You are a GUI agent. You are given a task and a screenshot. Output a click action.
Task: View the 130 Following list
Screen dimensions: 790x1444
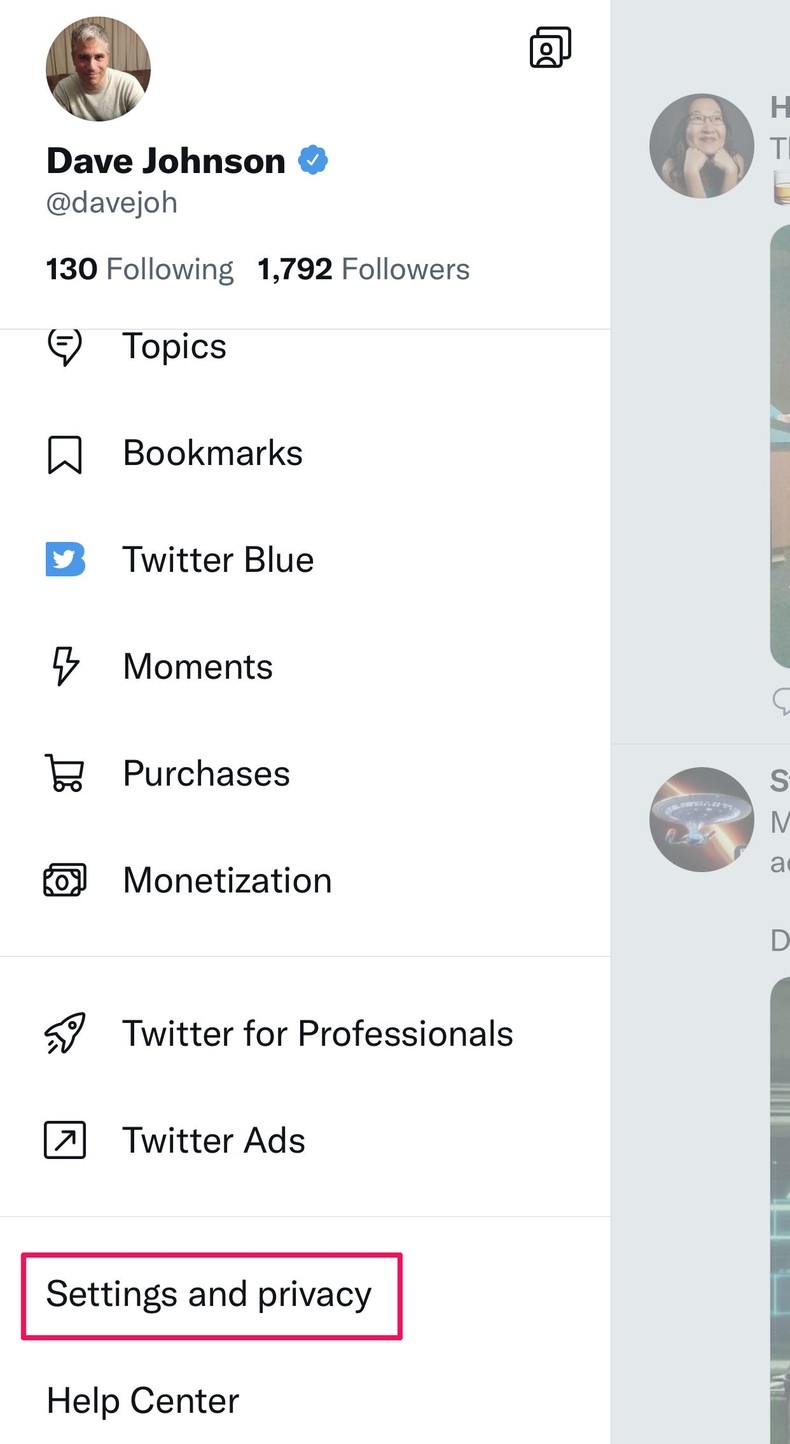click(139, 268)
